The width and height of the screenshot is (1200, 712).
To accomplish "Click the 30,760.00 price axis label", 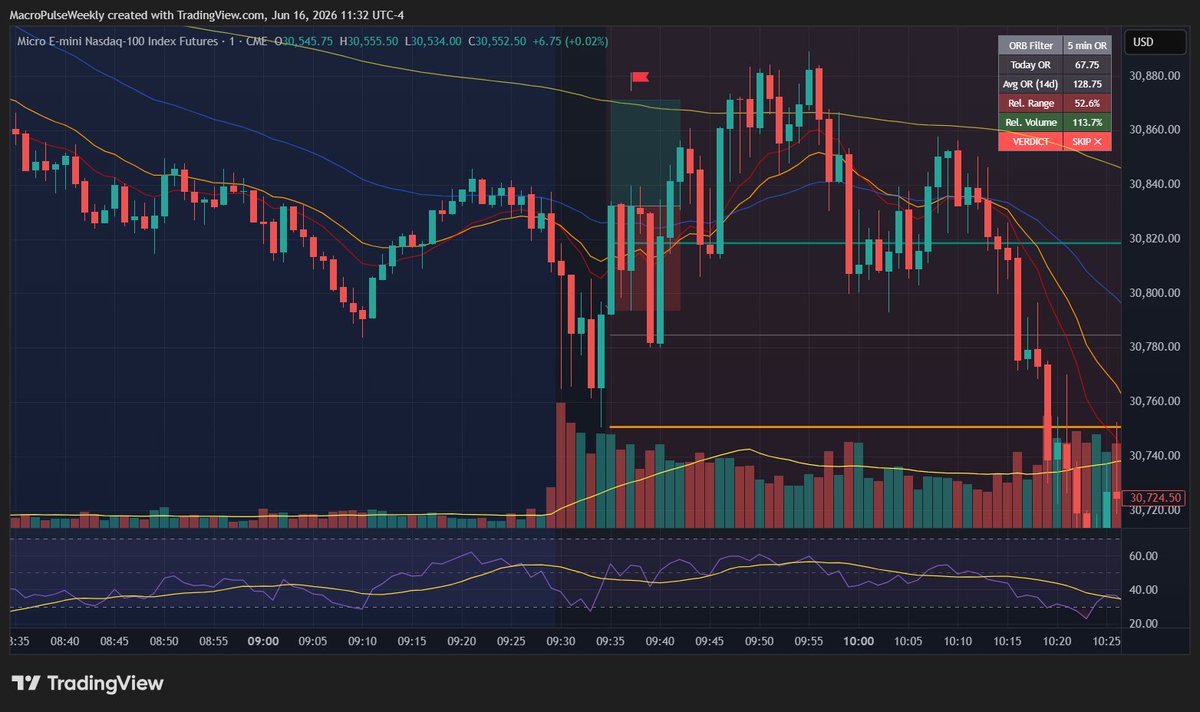I will (1156, 401).
